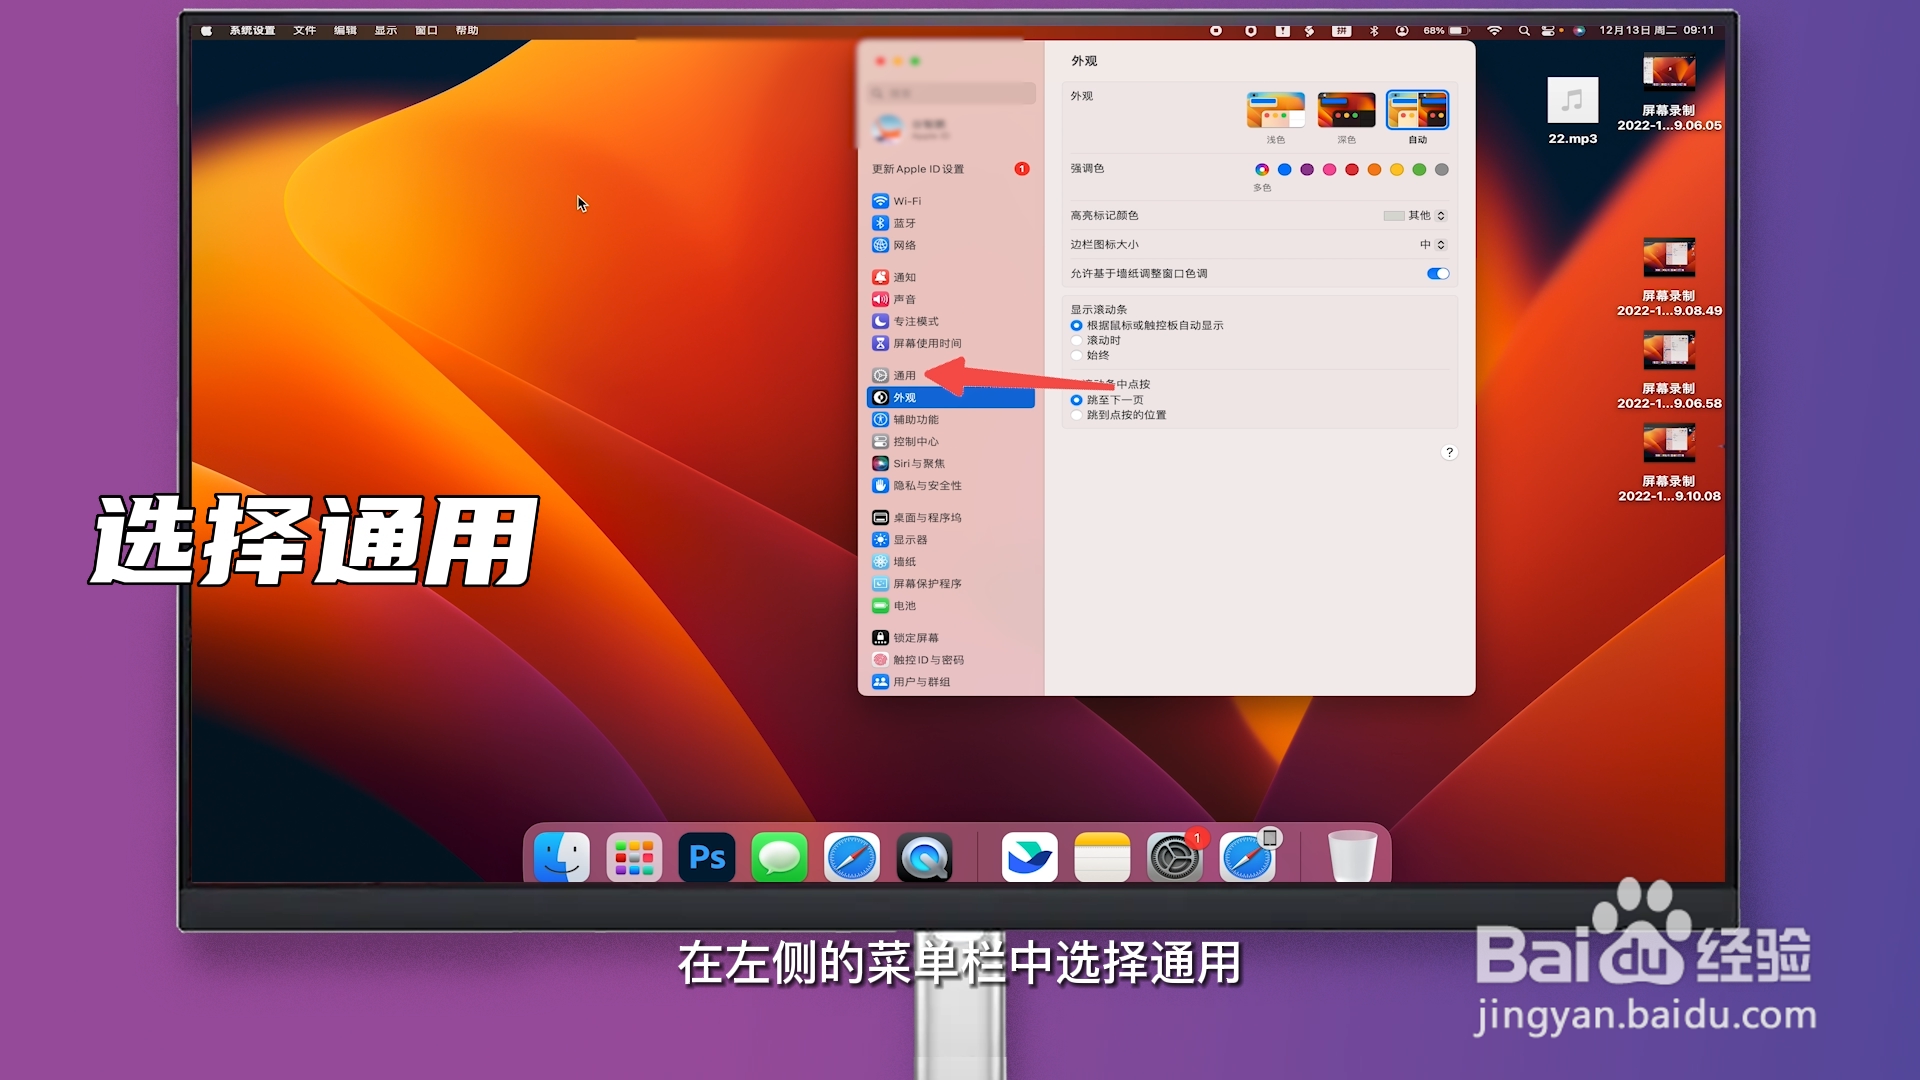Viewport: 1920px width, 1080px height.
Task: Click the sidebar search field
Action: tap(950, 93)
